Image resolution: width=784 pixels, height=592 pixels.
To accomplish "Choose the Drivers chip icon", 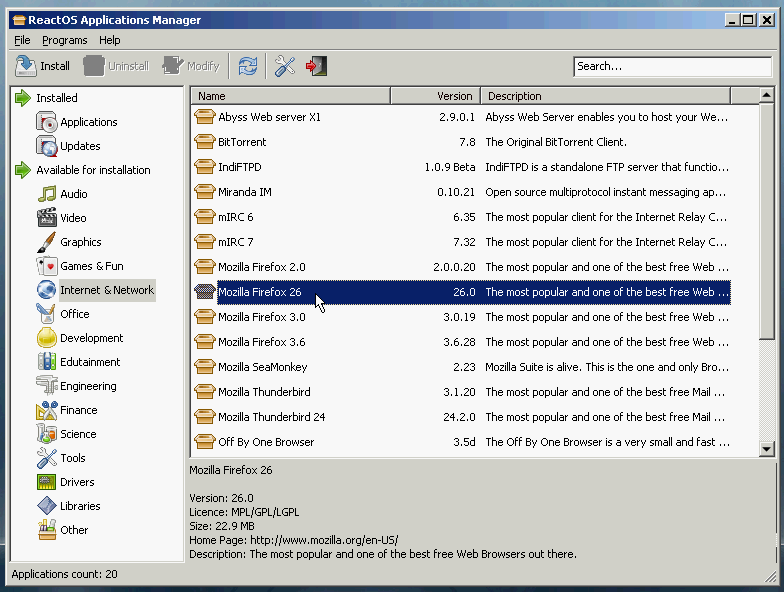I will [x=46, y=482].
